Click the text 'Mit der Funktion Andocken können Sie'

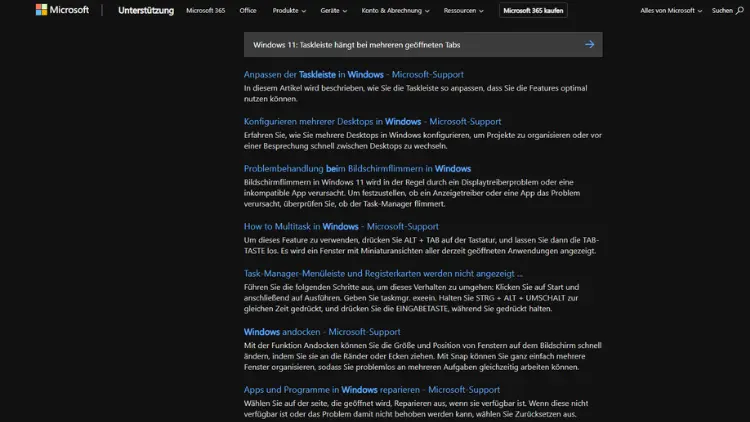tap(313, 345)
